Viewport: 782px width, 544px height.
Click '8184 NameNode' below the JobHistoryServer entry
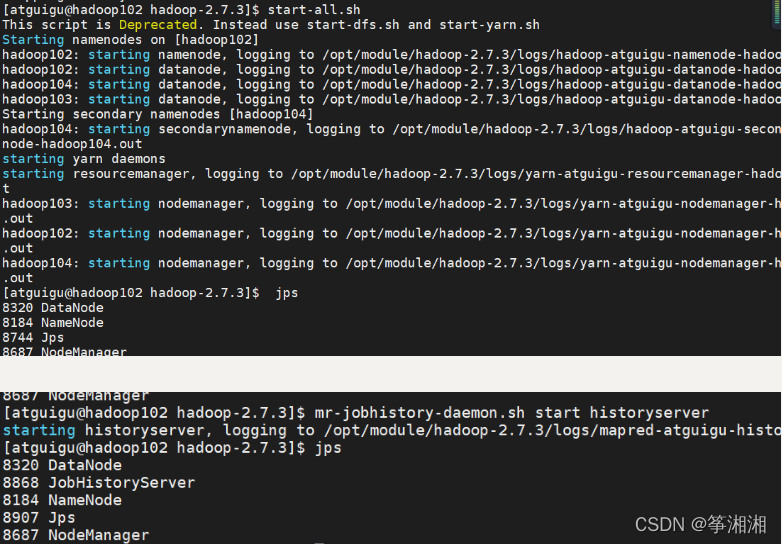[62, 500]
